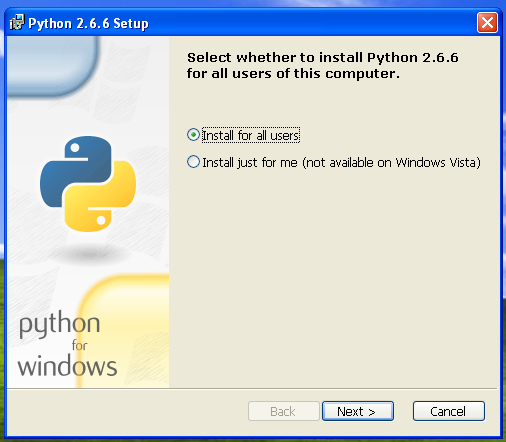506x442 pixels.
Task: Click the installer icon in title bar
Action: [x=17, y=22]
